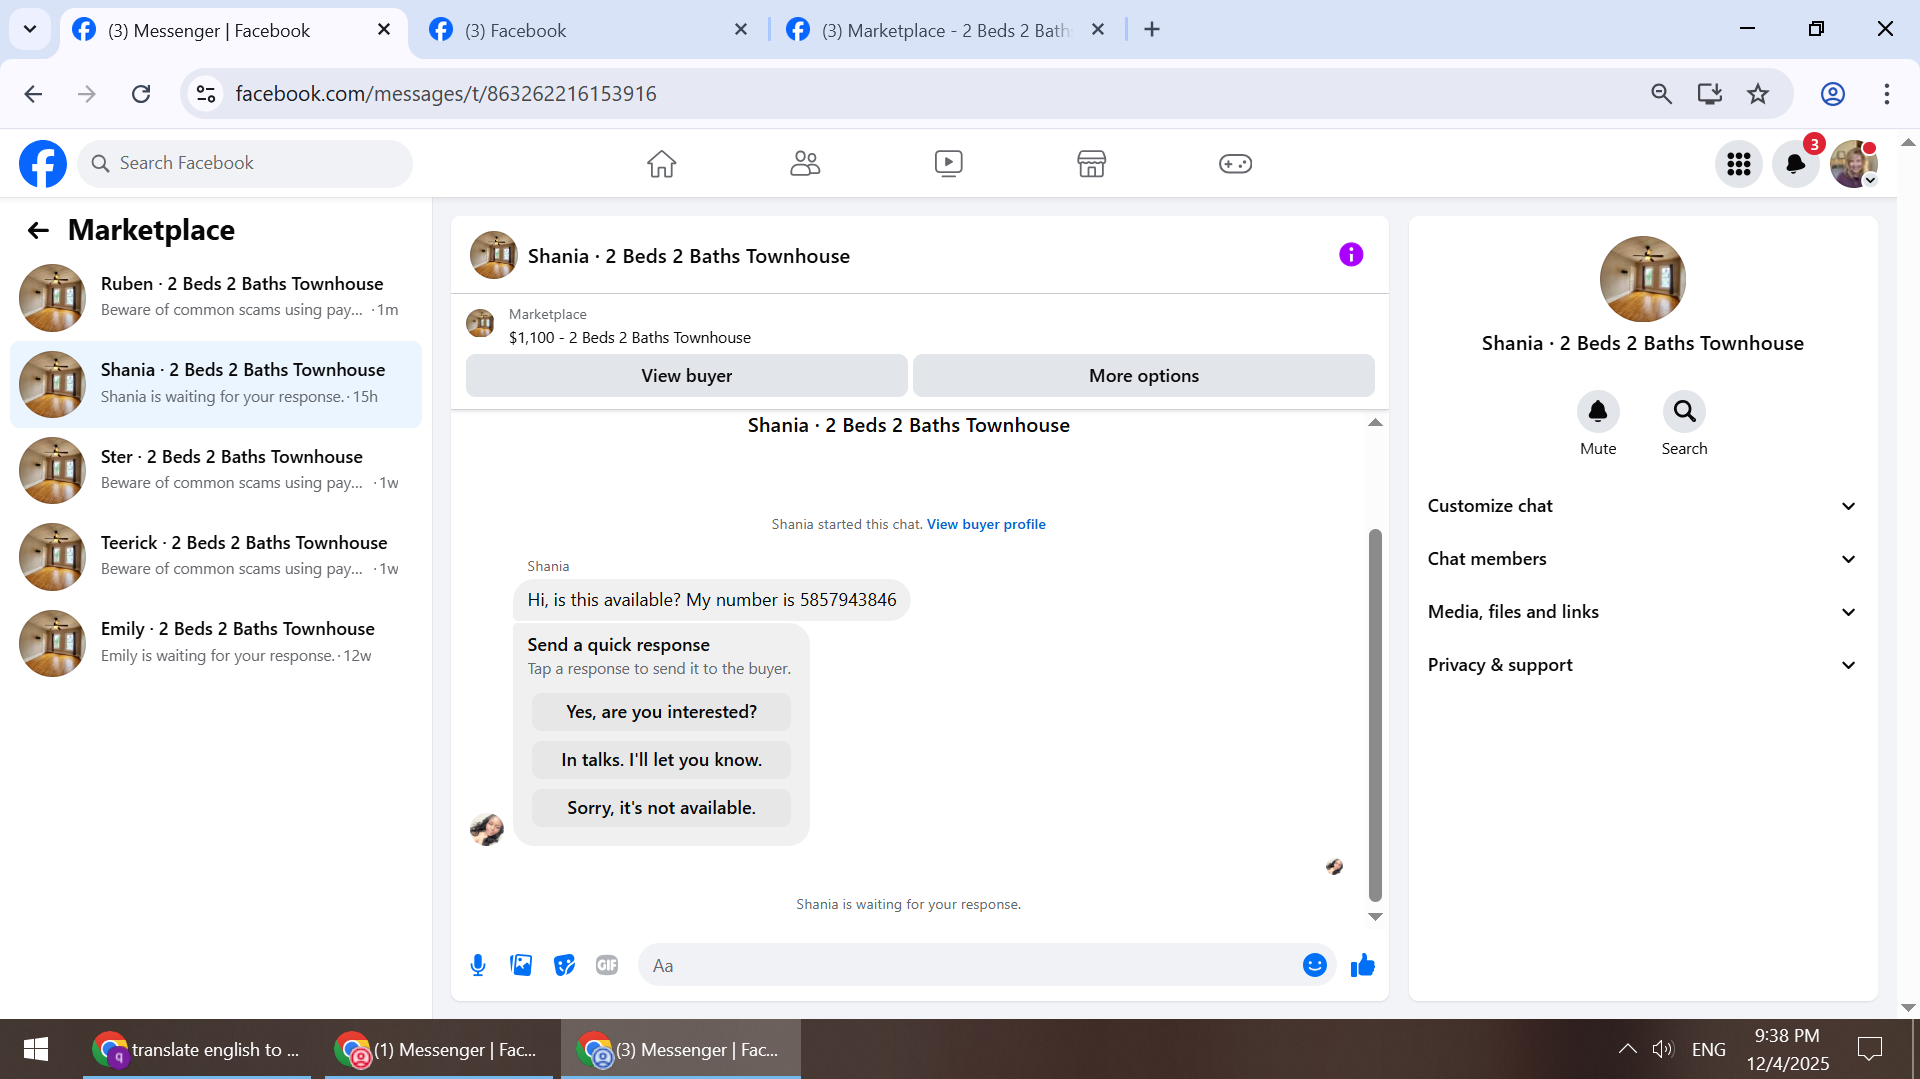Open the emoji picker in message box
The height and width of the screenshot is (1079, 1920).
(1315, 965)
